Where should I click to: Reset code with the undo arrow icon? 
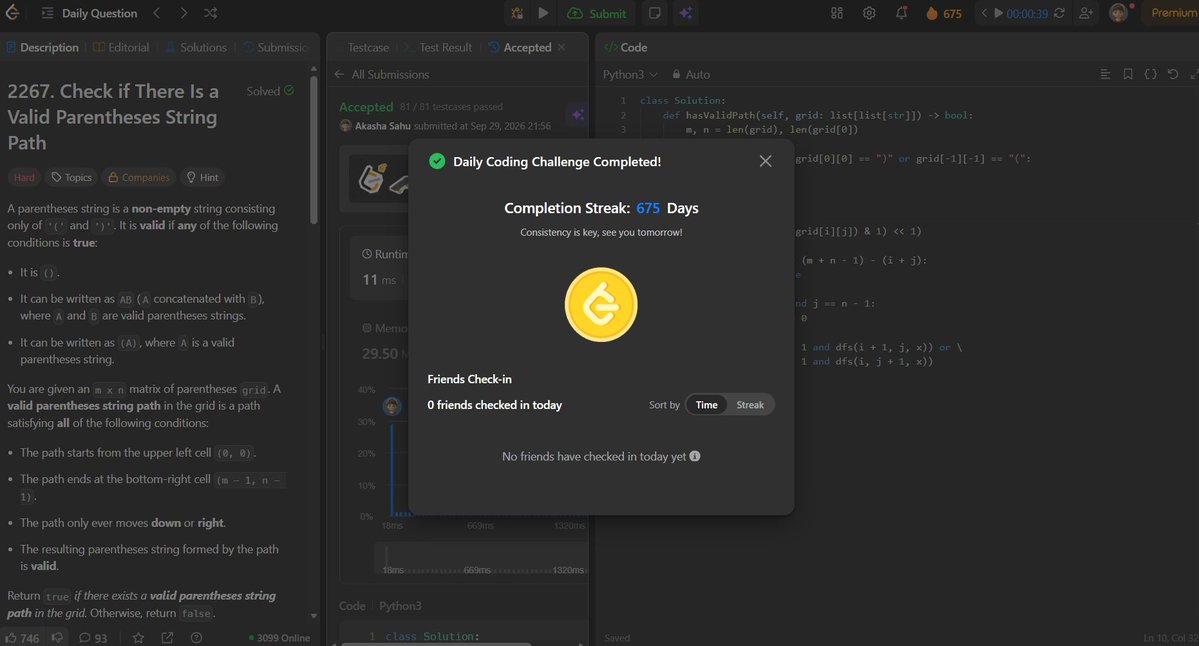pyautogui.click(x=1173, y=74)
